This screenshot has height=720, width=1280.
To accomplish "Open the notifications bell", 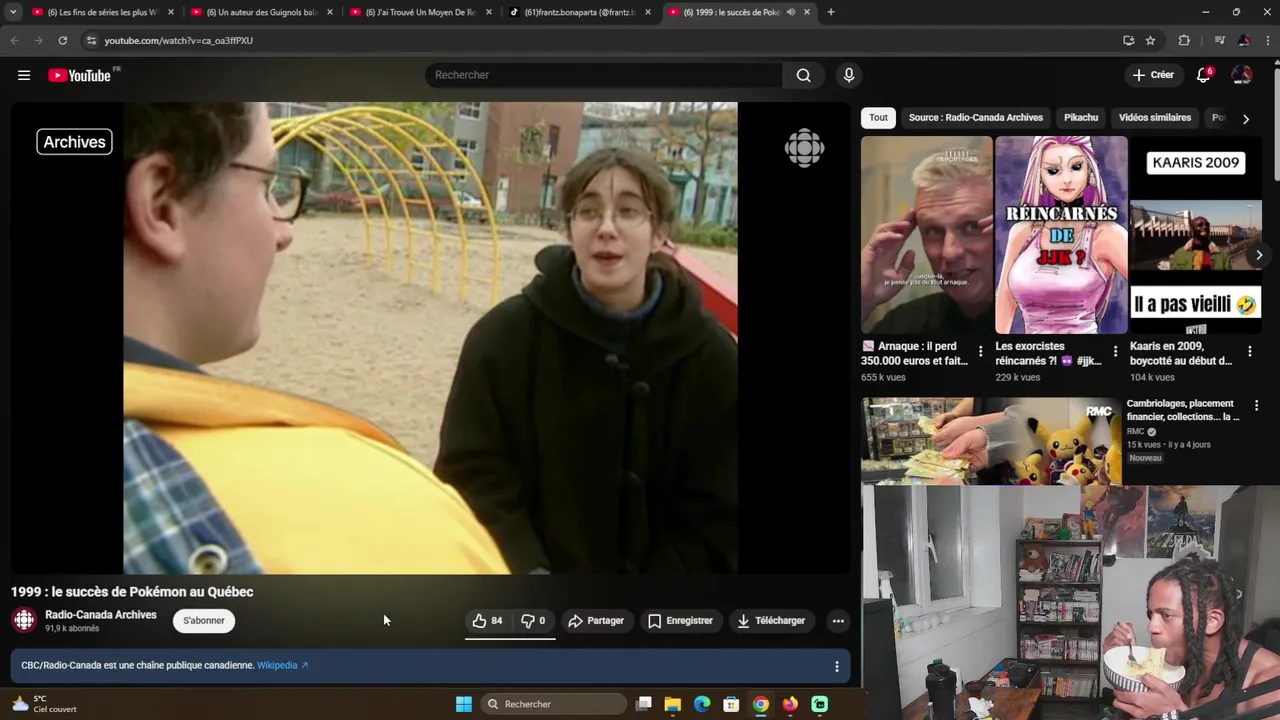I will click(1204, 75).
